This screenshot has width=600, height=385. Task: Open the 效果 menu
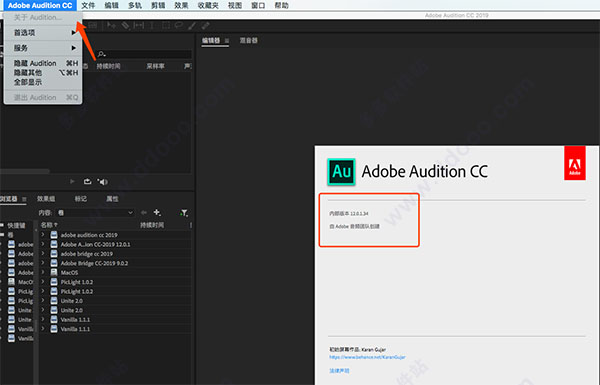click(x=181, y=5)
